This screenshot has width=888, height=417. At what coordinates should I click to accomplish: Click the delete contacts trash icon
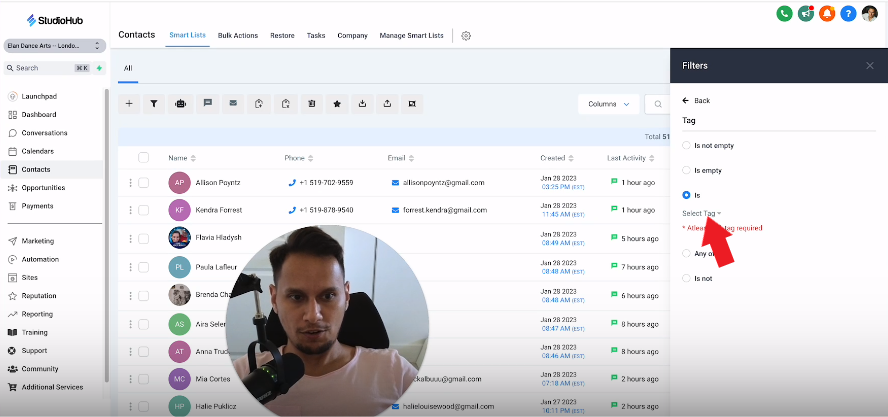coord(311,104)
